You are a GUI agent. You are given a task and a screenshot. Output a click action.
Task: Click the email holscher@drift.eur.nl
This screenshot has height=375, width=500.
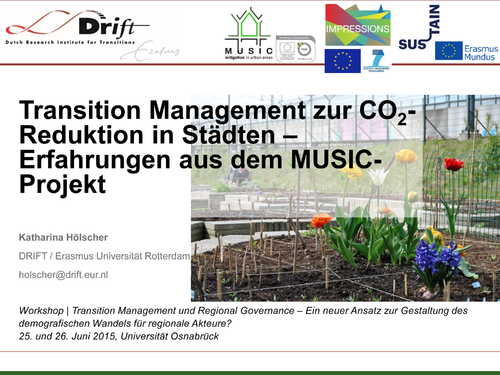pos(63,275)
